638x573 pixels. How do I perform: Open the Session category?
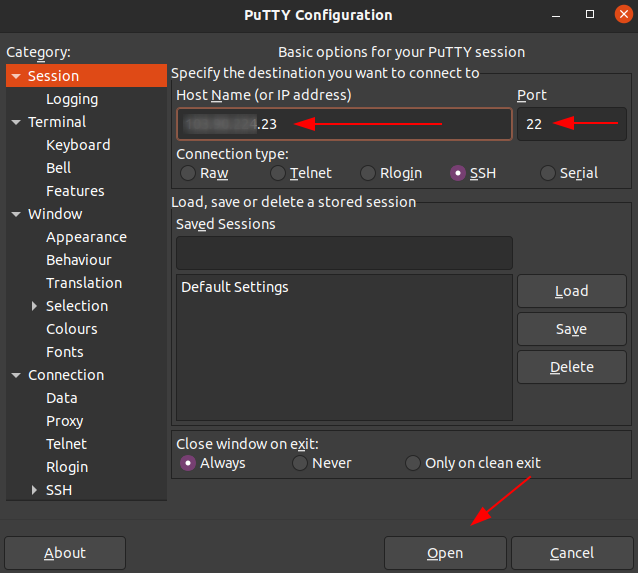(x=86, y=76)
